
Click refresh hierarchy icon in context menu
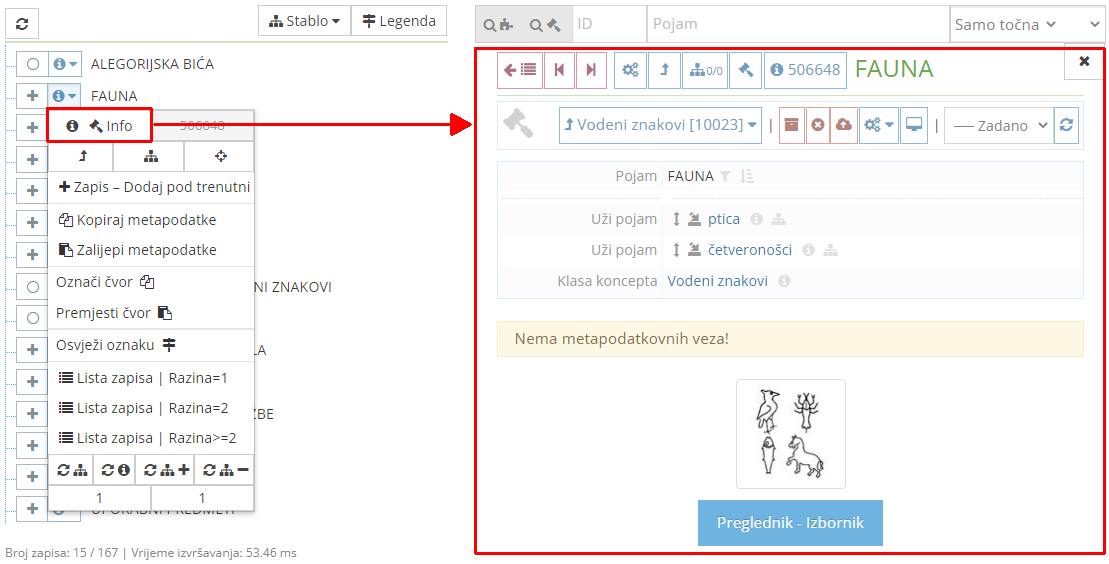tap(71, 469)
